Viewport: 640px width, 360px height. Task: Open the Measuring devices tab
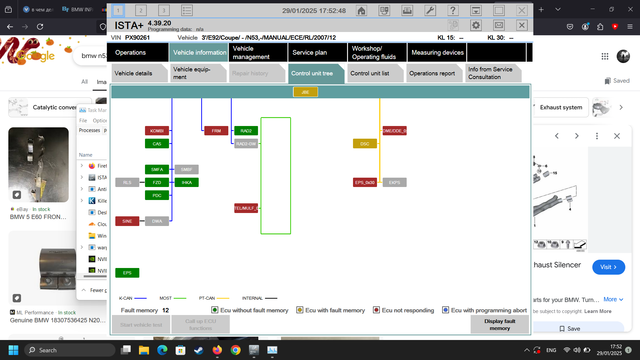[x=437, y=53]
